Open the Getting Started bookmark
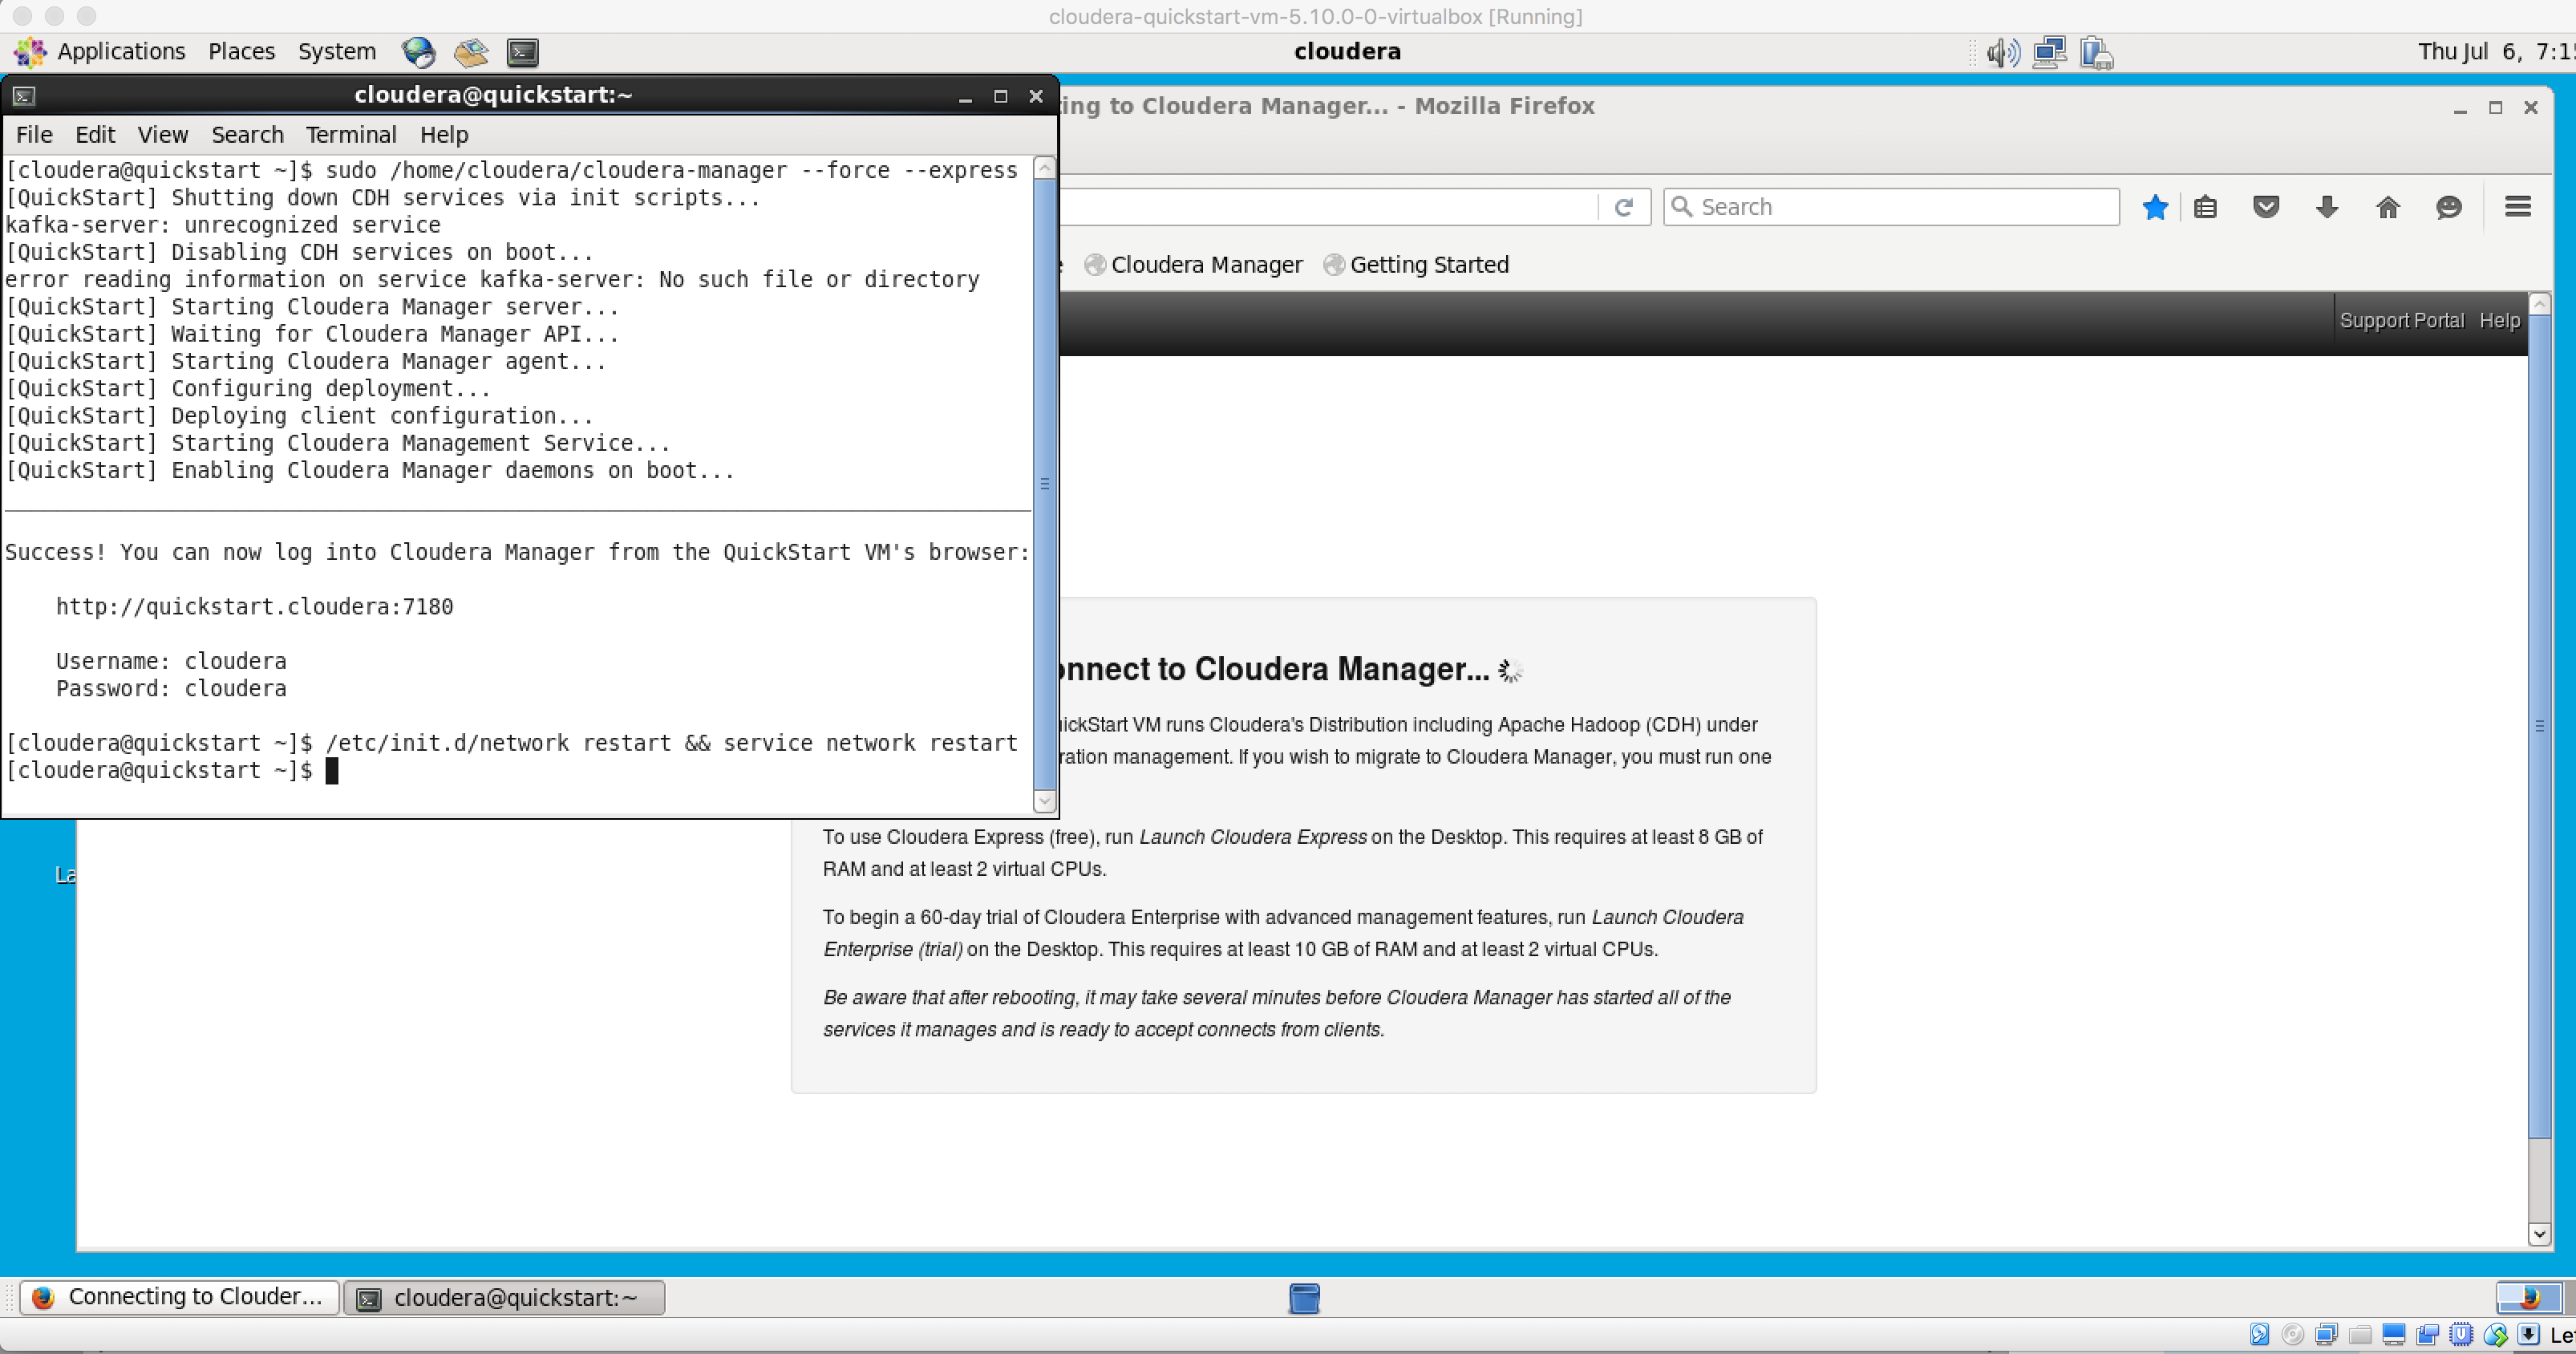The width and height of the screenshot is (2576, 1354). [x=1416, y=264]
